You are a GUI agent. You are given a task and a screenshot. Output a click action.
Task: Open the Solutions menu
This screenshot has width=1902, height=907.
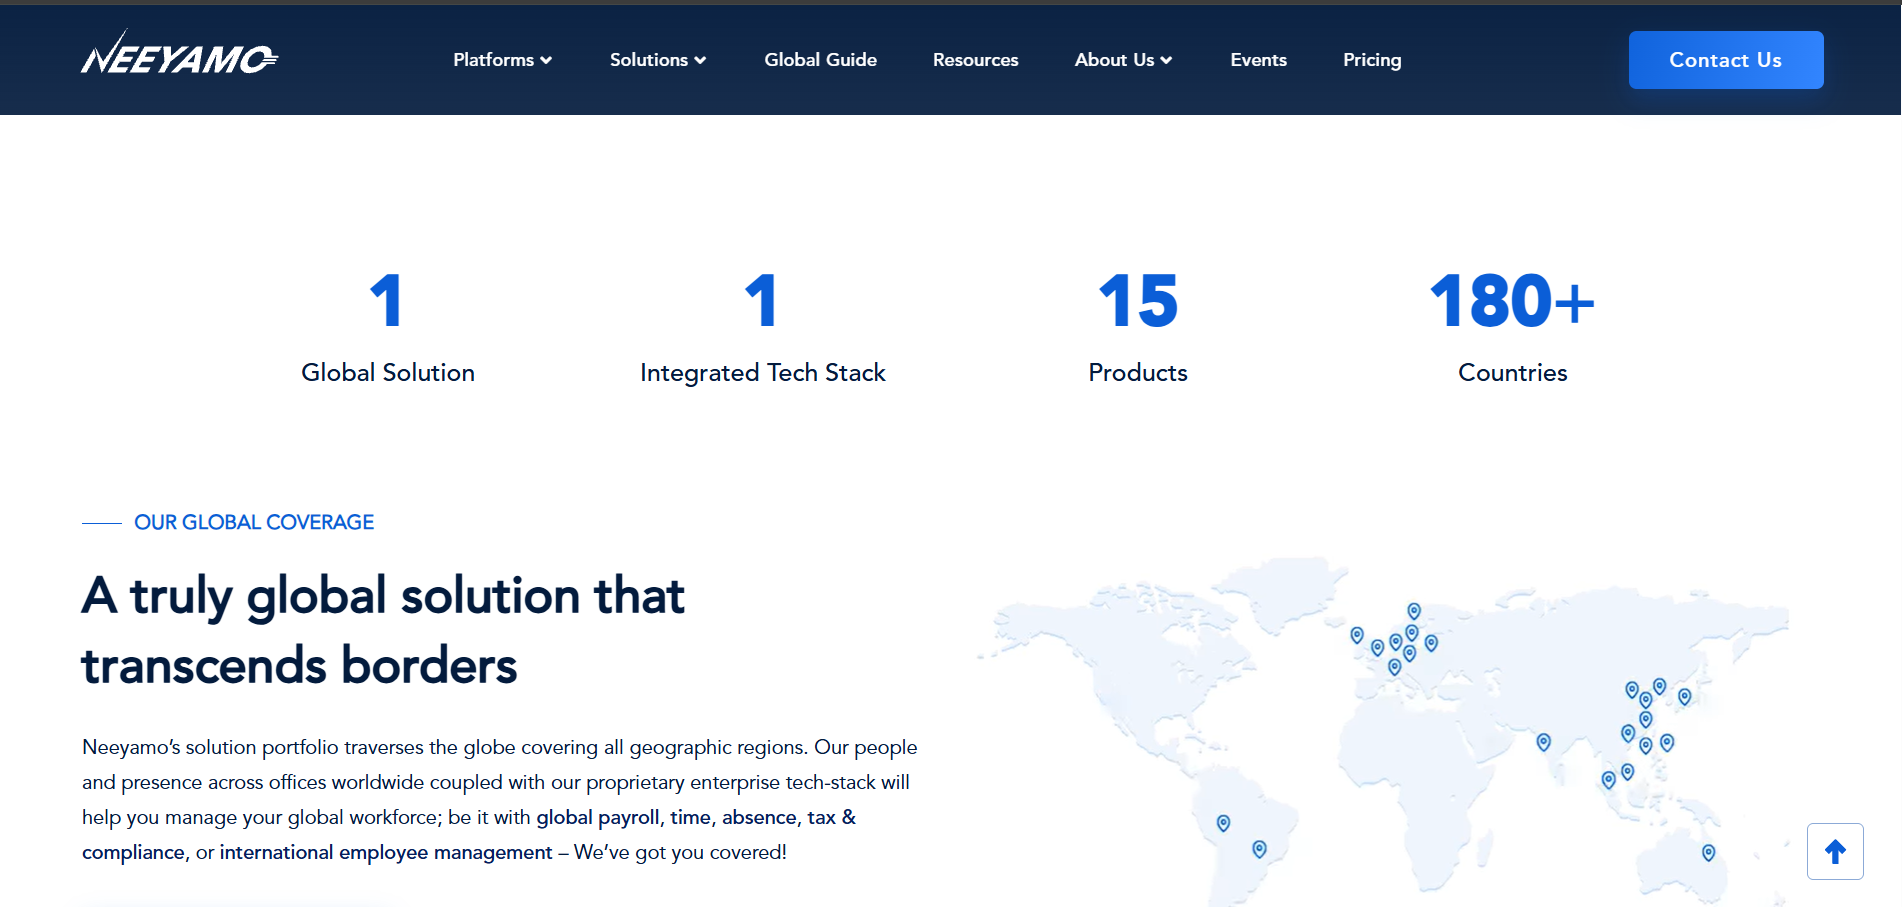[658, 60]
